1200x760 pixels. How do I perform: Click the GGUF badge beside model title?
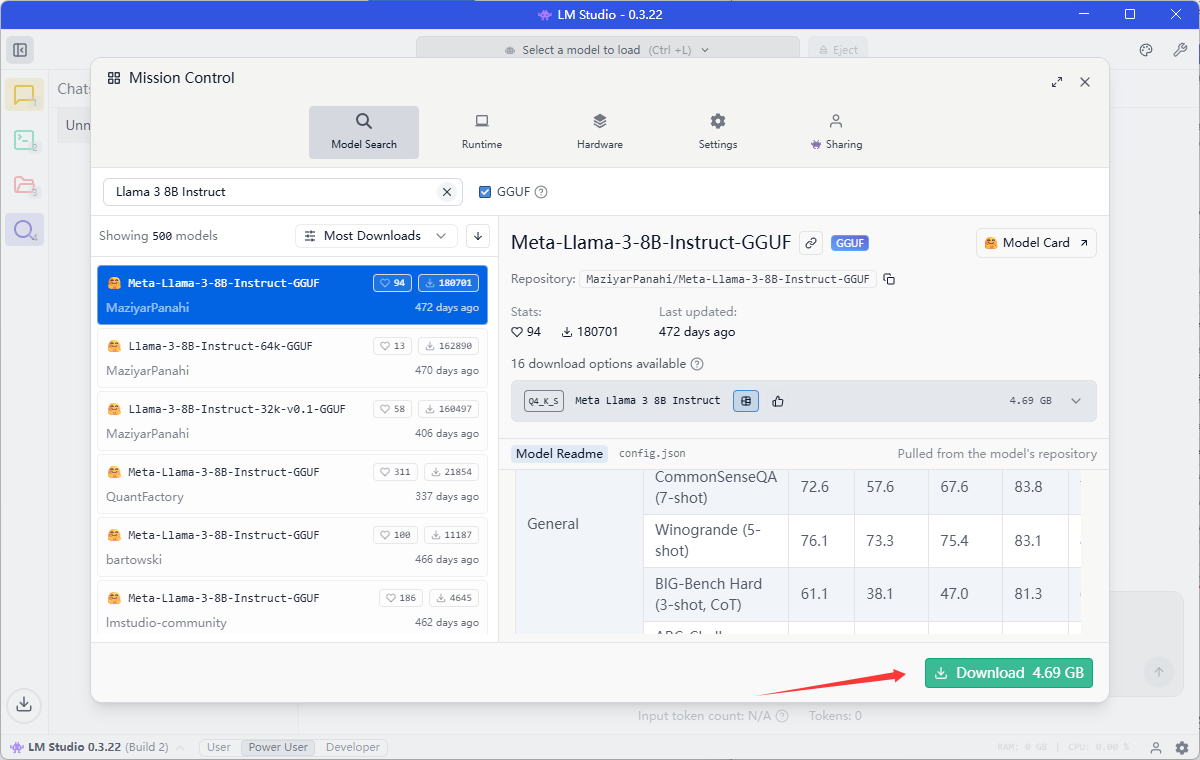tap(850, 243)
